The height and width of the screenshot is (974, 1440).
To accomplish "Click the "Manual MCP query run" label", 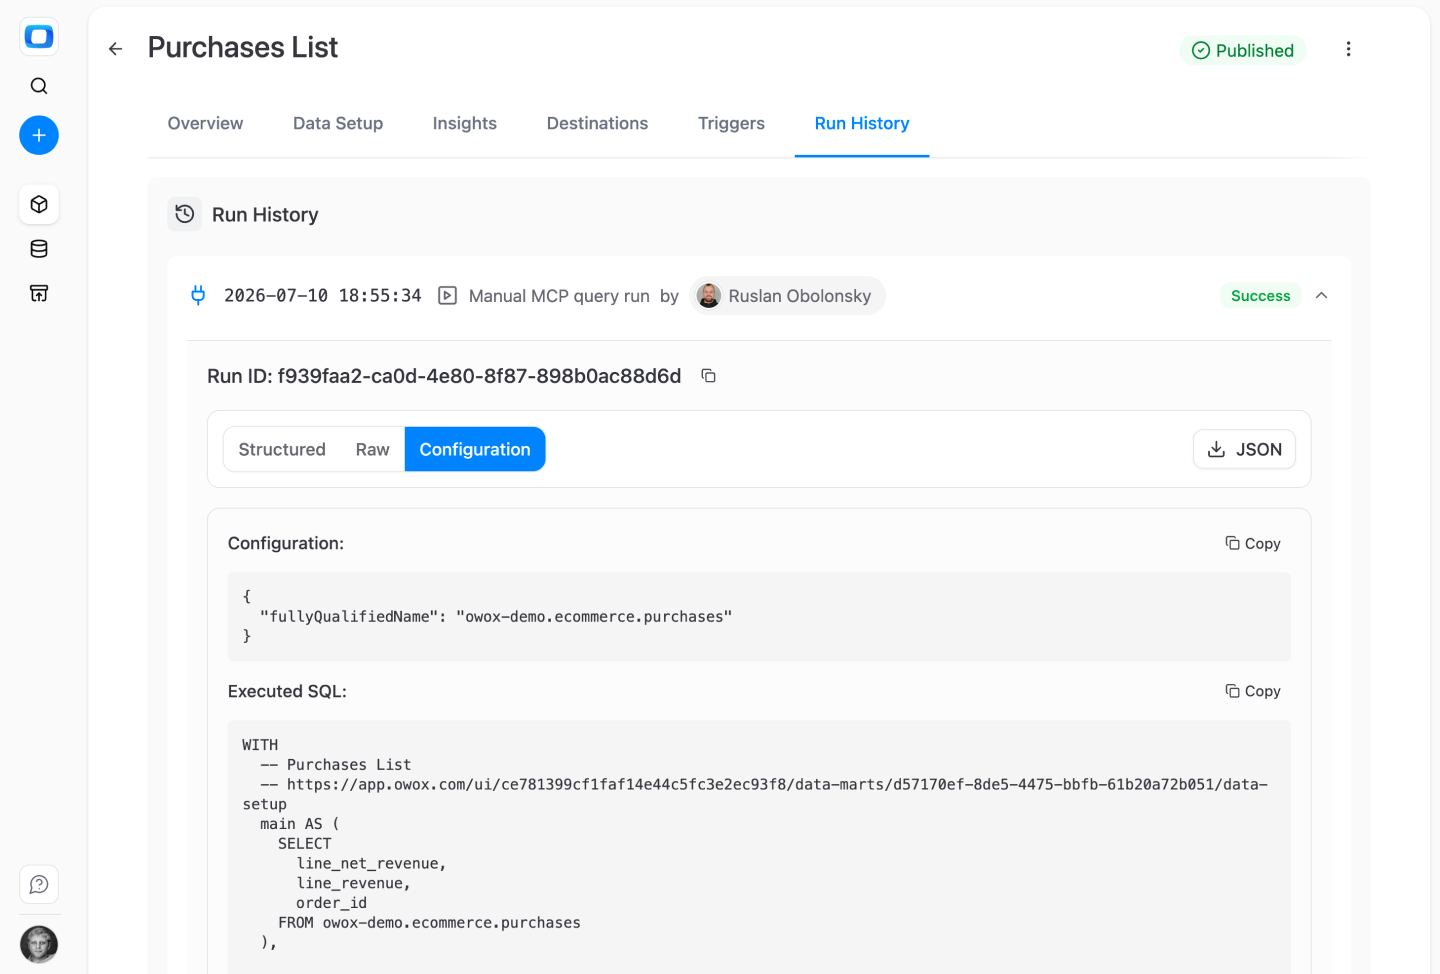I will [x=559, y=296].
